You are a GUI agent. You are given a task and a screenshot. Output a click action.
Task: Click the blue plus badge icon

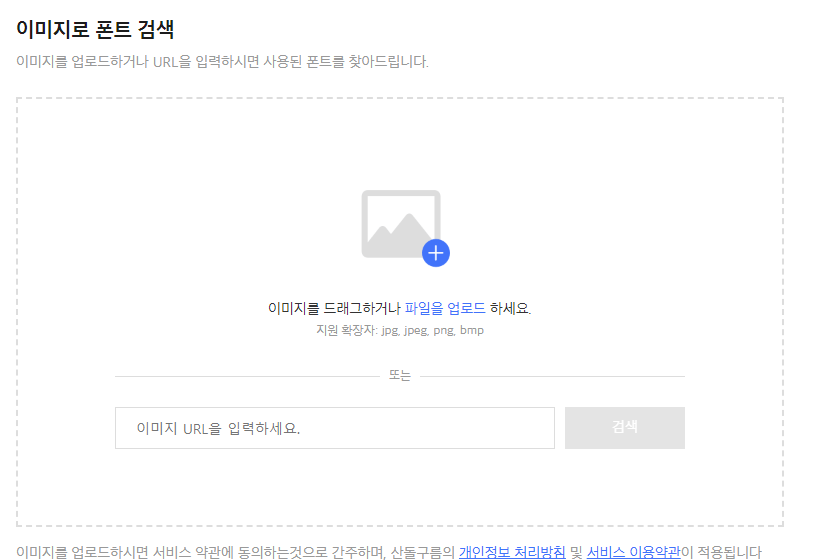(436, 253)
